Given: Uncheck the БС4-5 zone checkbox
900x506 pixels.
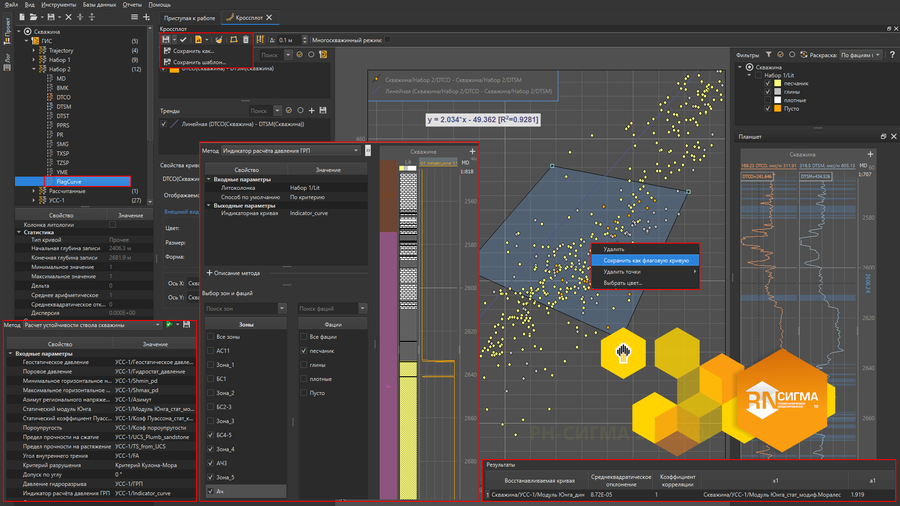Looking at the screenshot, I should pos(210,435).
